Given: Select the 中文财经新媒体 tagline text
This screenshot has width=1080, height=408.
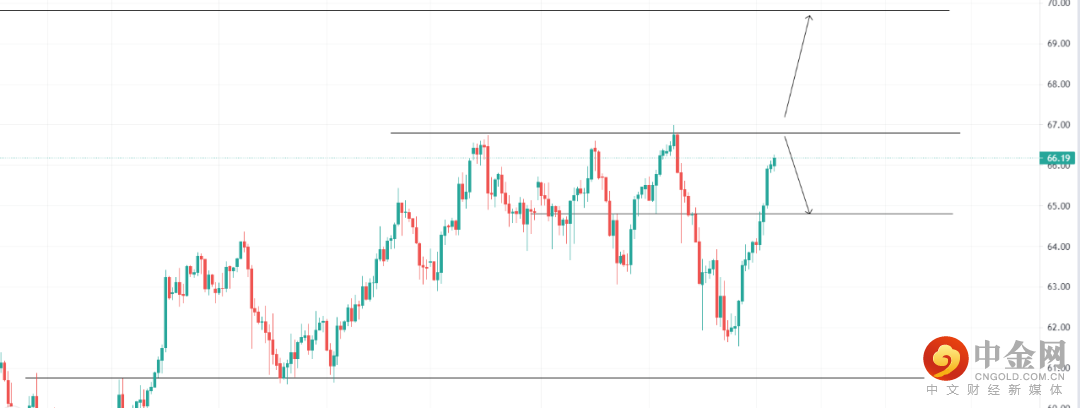Looking at the screenshot, I should 1000,391.
